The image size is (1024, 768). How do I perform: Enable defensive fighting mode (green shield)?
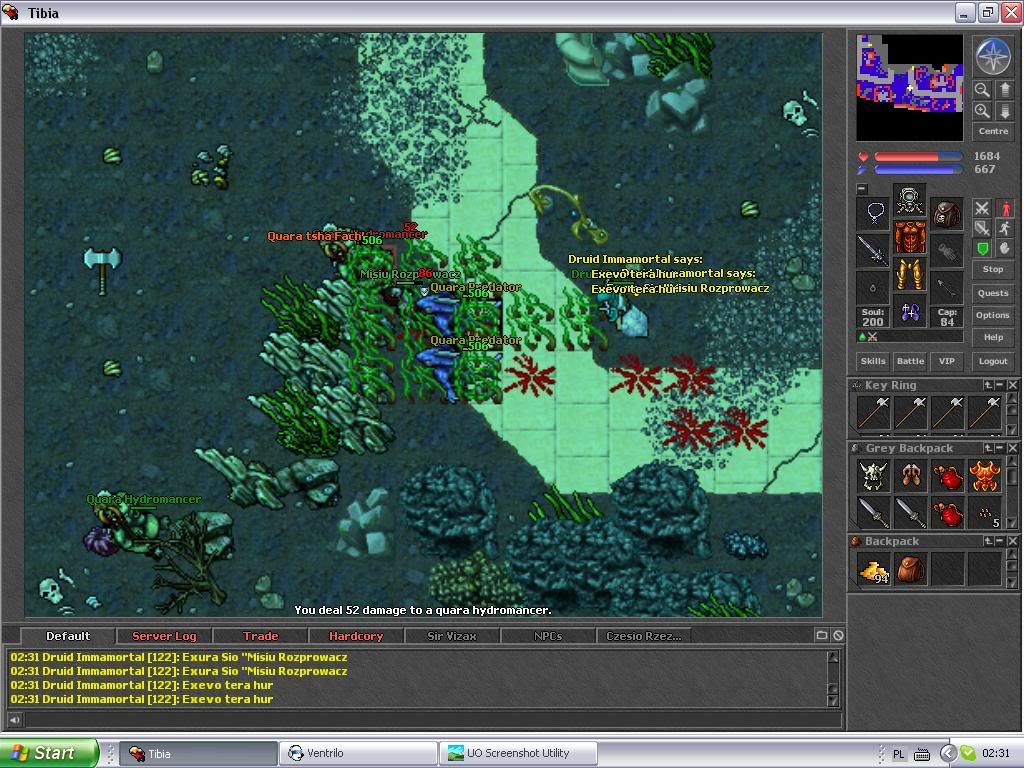point(982,248)
